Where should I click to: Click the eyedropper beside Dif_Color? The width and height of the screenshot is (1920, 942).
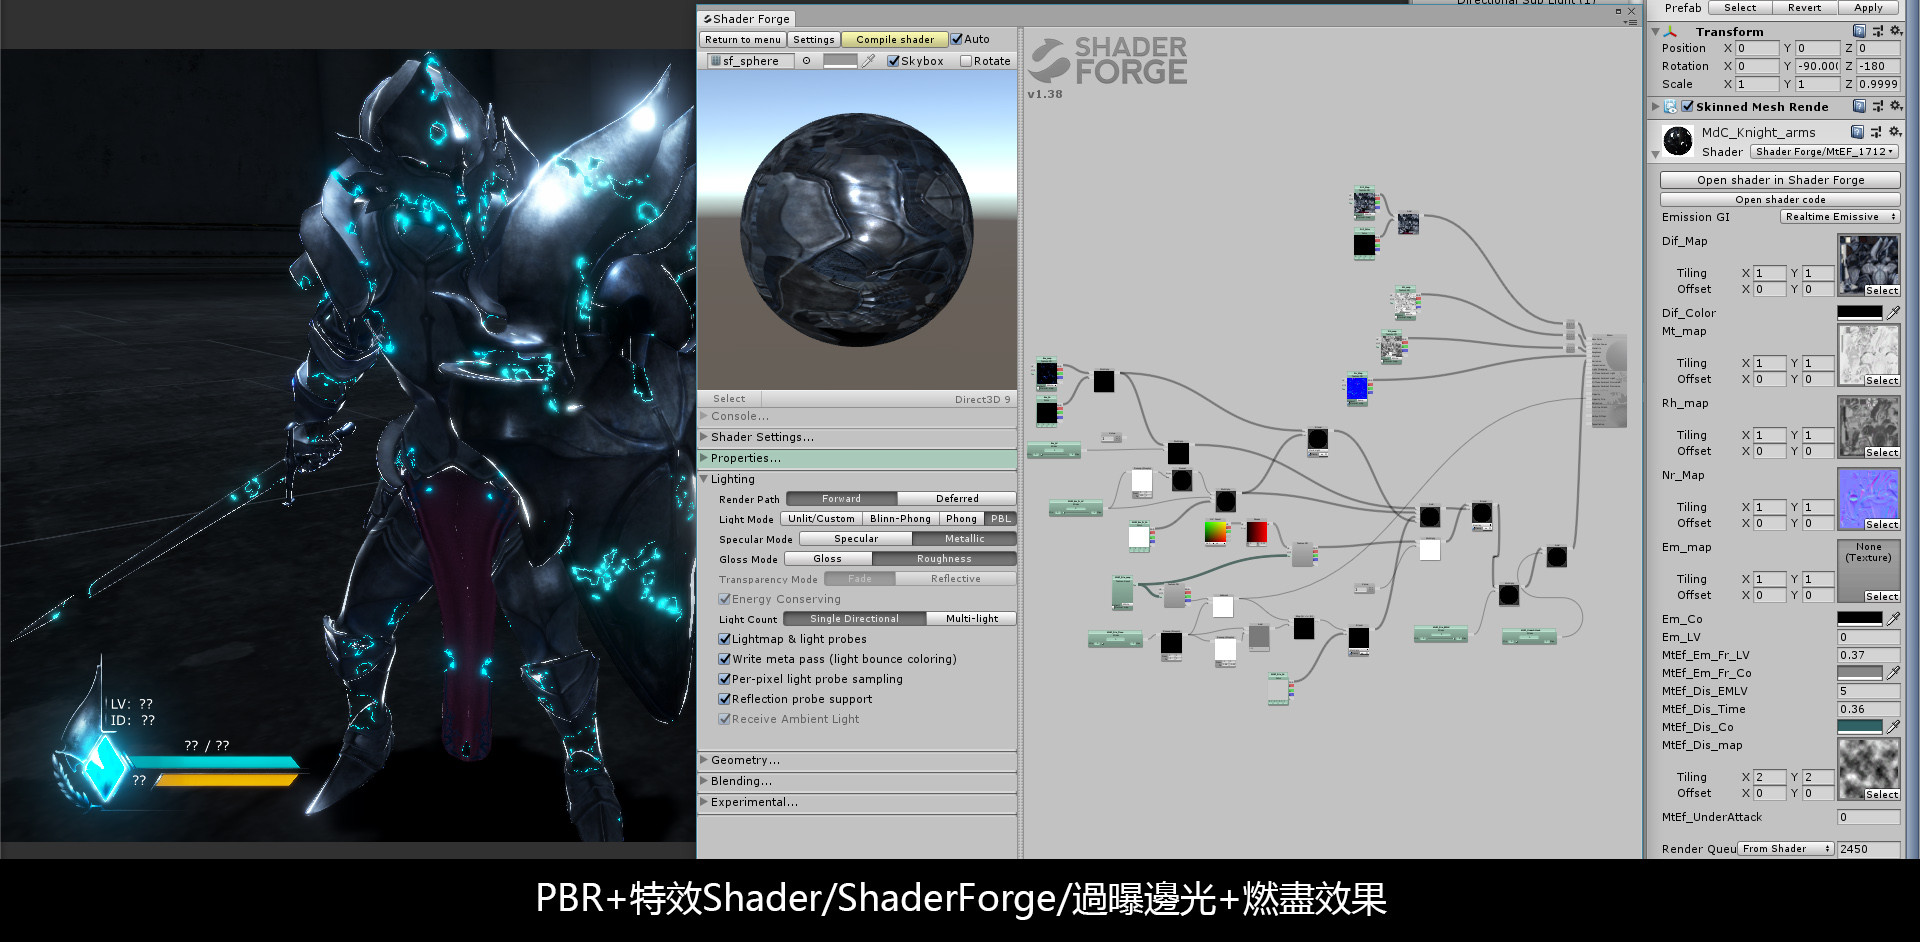click(1896, 312)
